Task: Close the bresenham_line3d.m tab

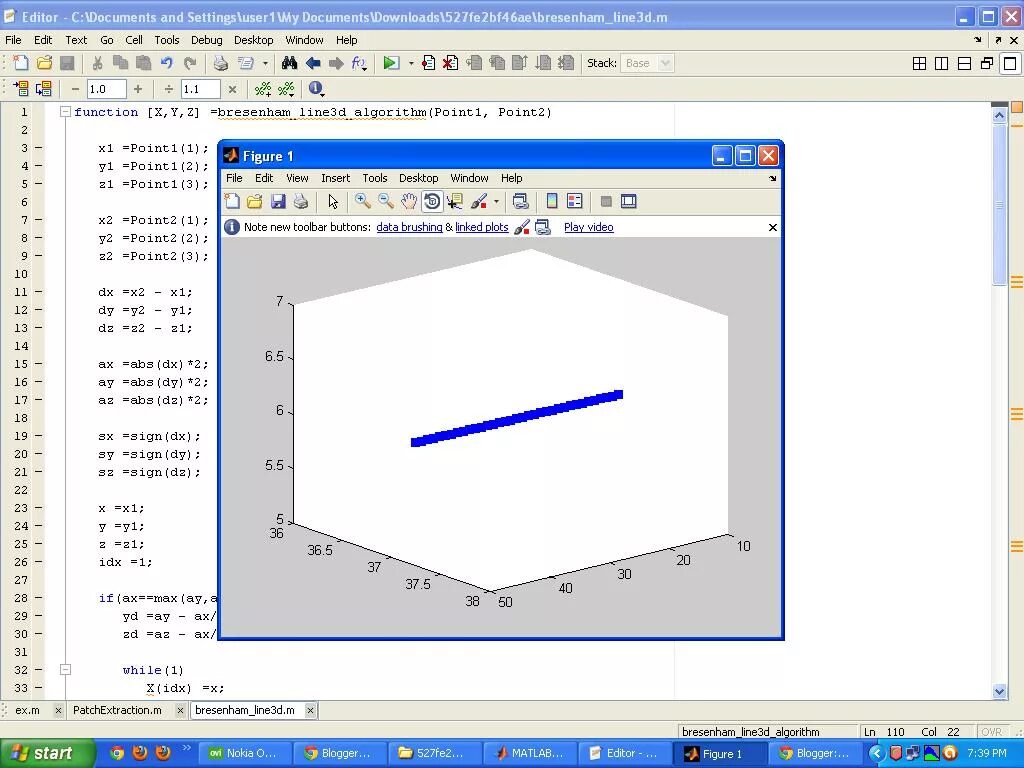Action: coord(311,710)
